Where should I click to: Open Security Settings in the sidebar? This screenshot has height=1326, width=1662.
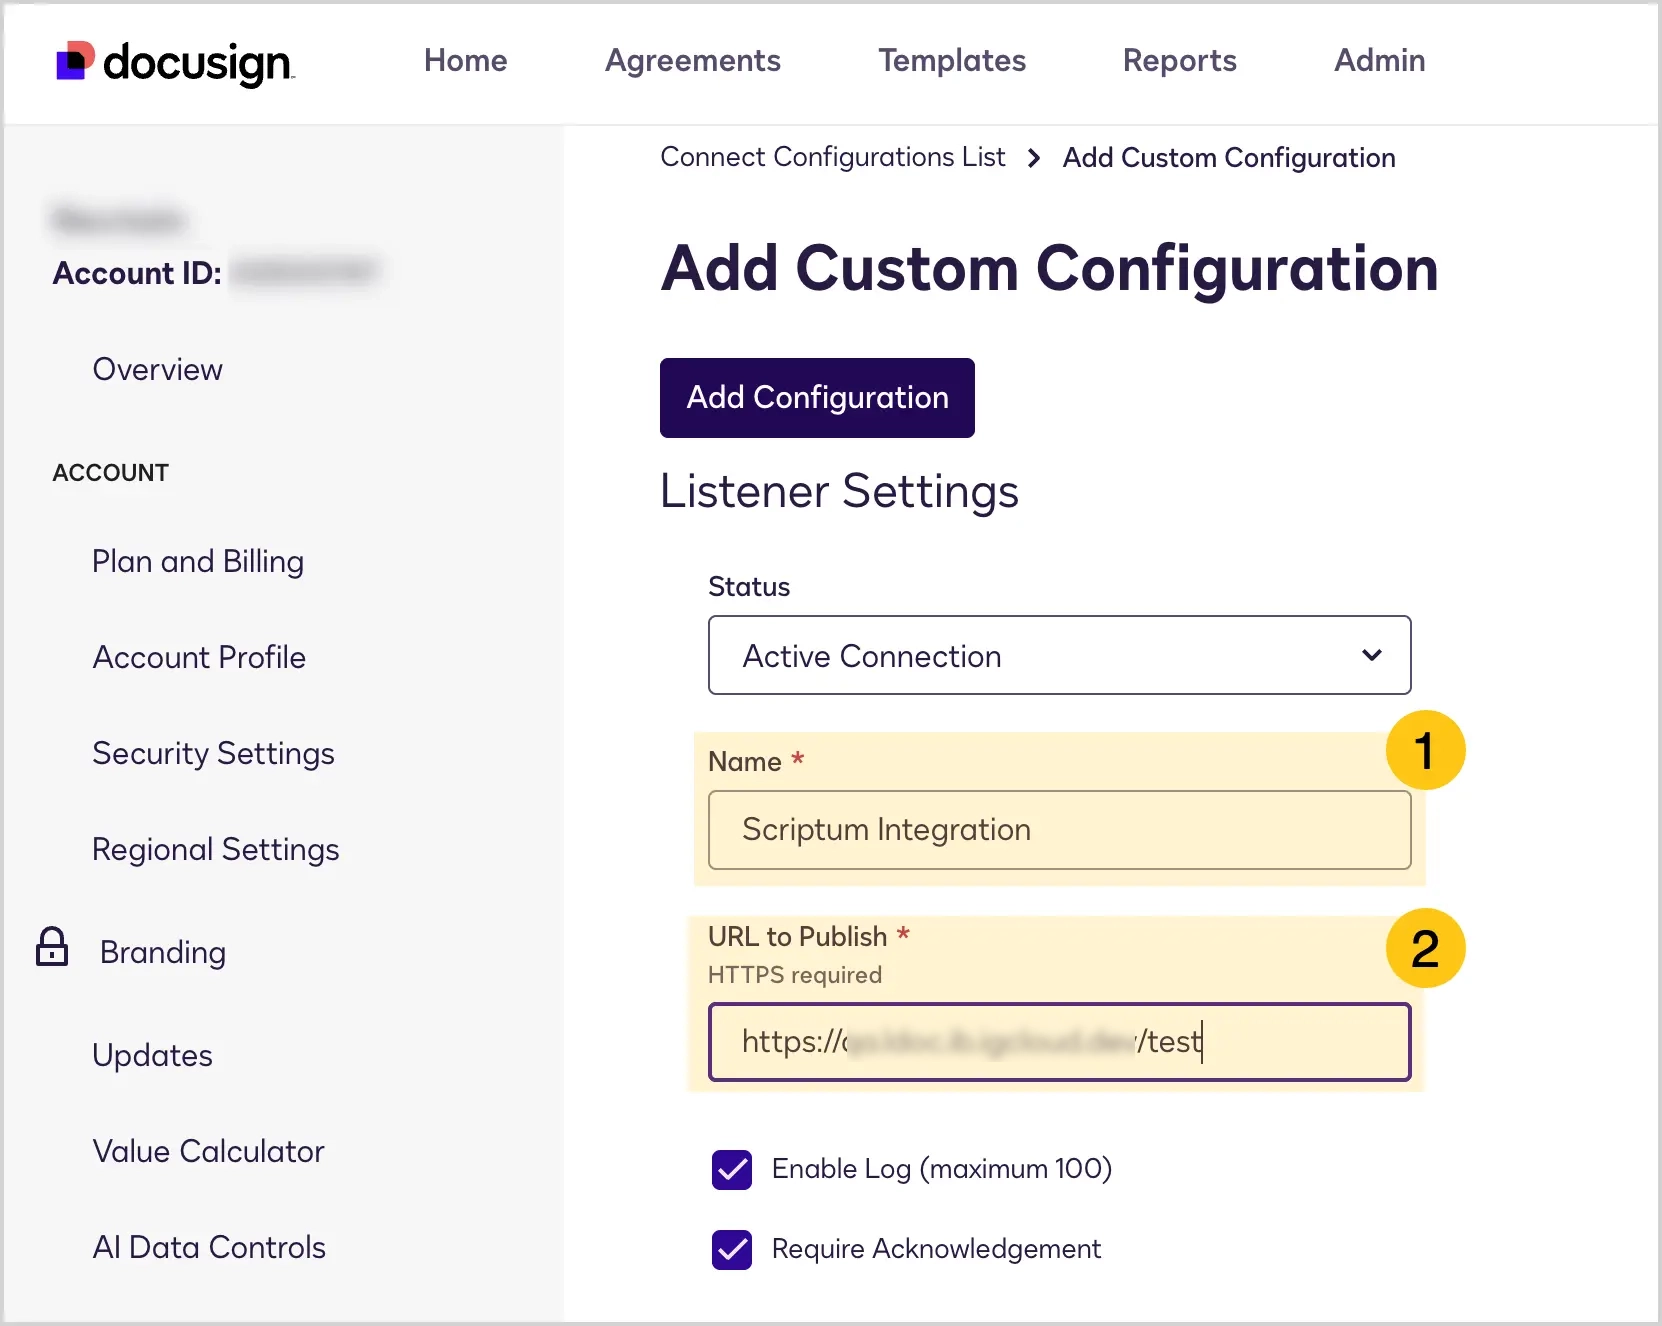tap(213, 754)
